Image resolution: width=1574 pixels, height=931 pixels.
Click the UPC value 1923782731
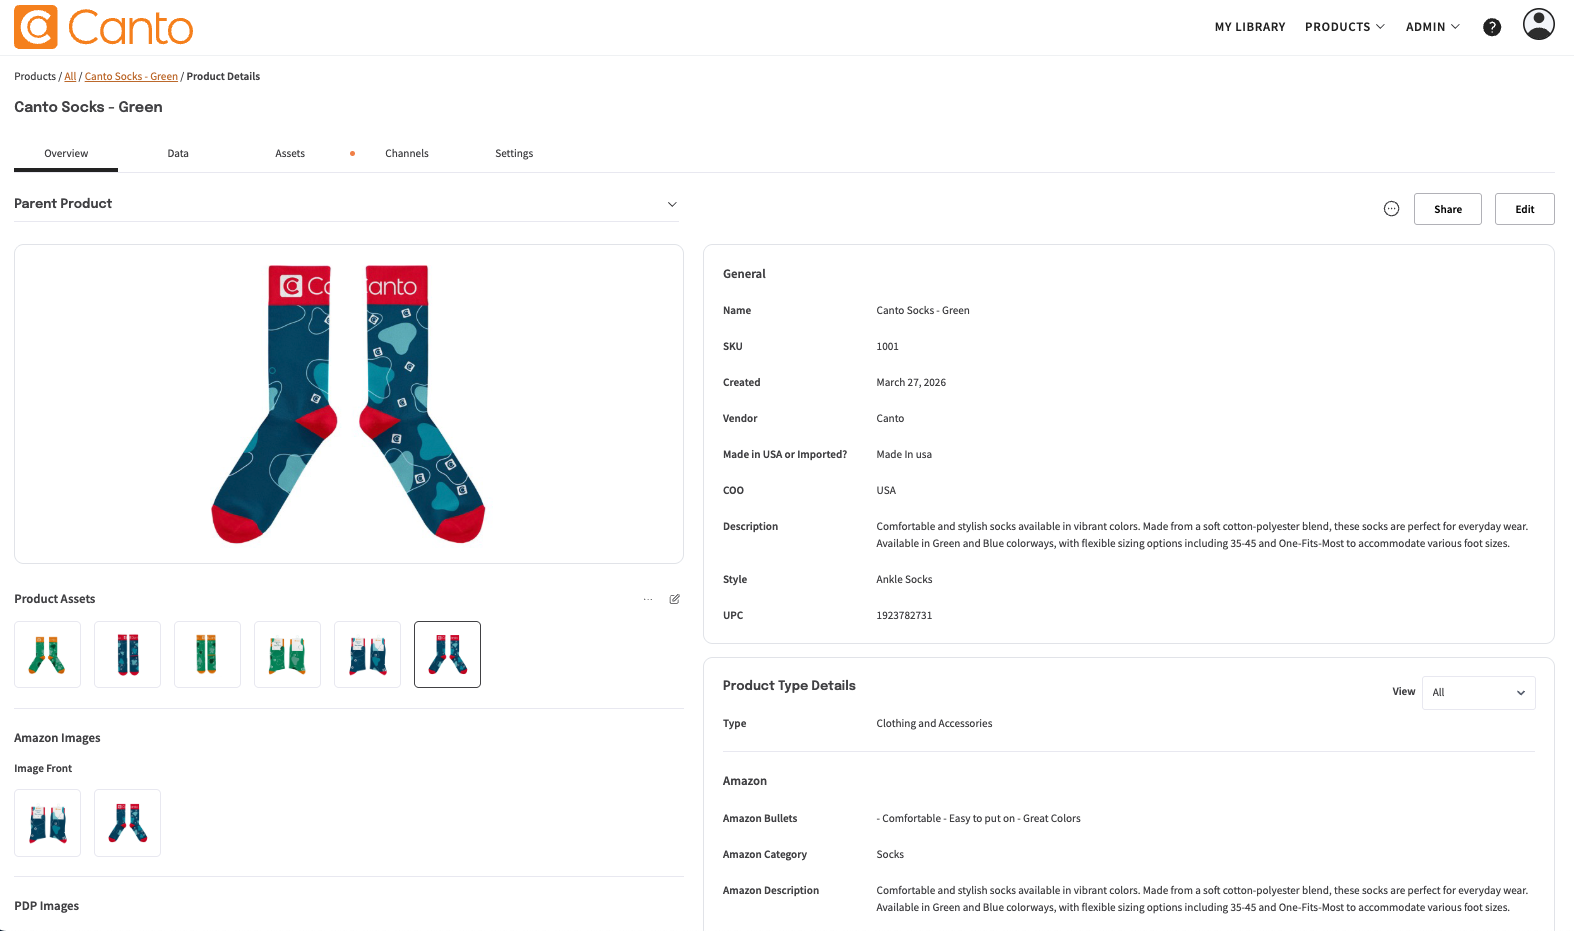pos(904,615)
